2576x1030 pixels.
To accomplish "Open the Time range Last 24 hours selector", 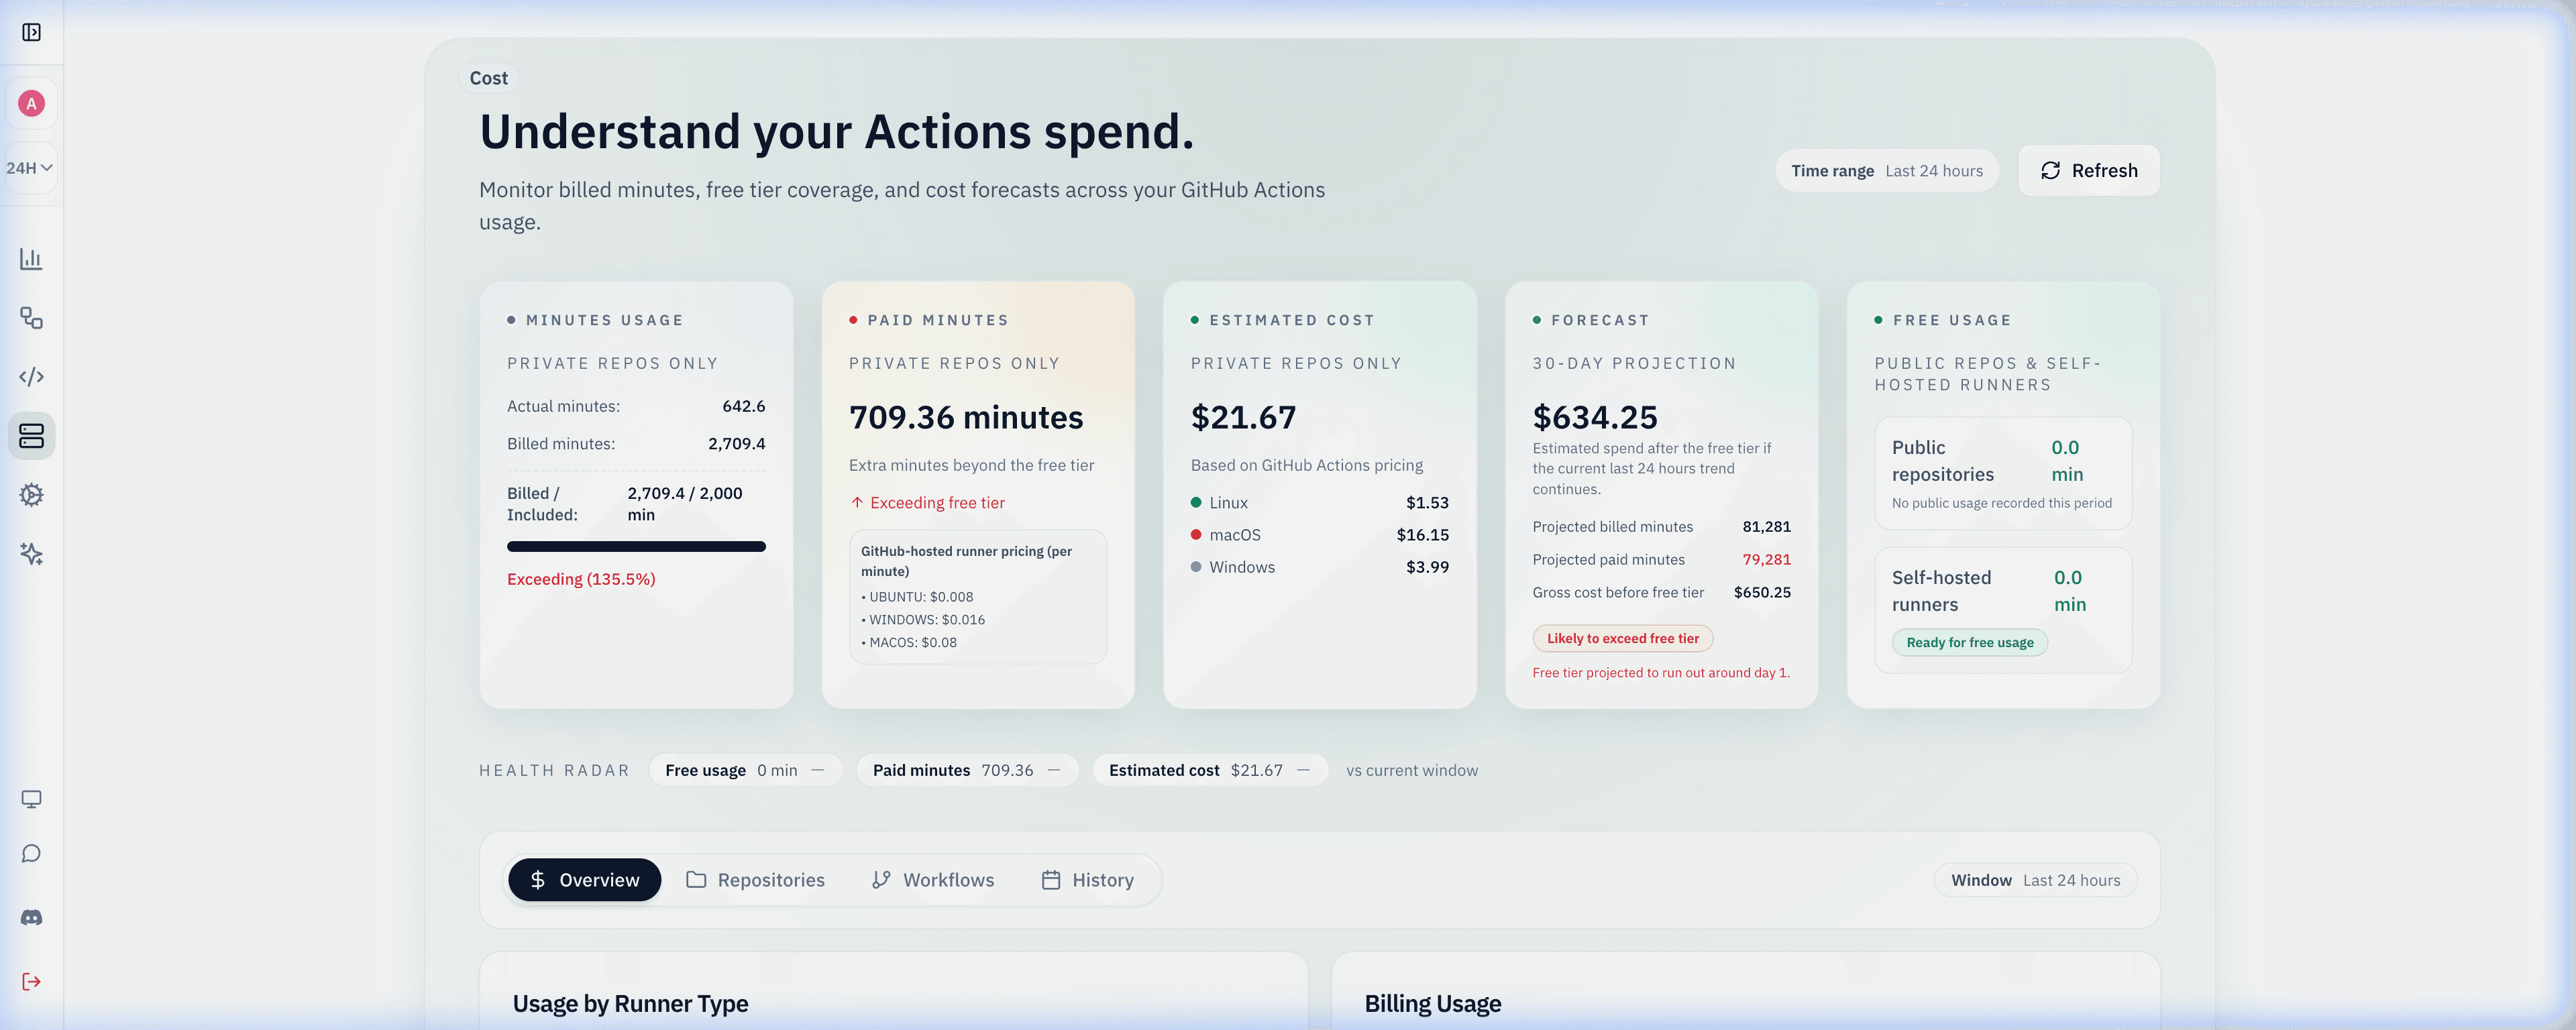I will (x=1886, y=170).
